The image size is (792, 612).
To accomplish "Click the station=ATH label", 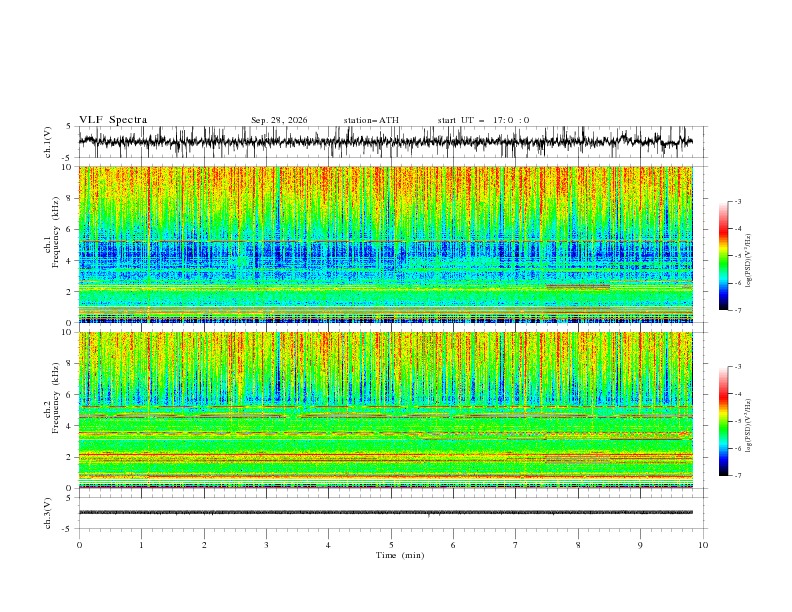I will click(371, 120).
